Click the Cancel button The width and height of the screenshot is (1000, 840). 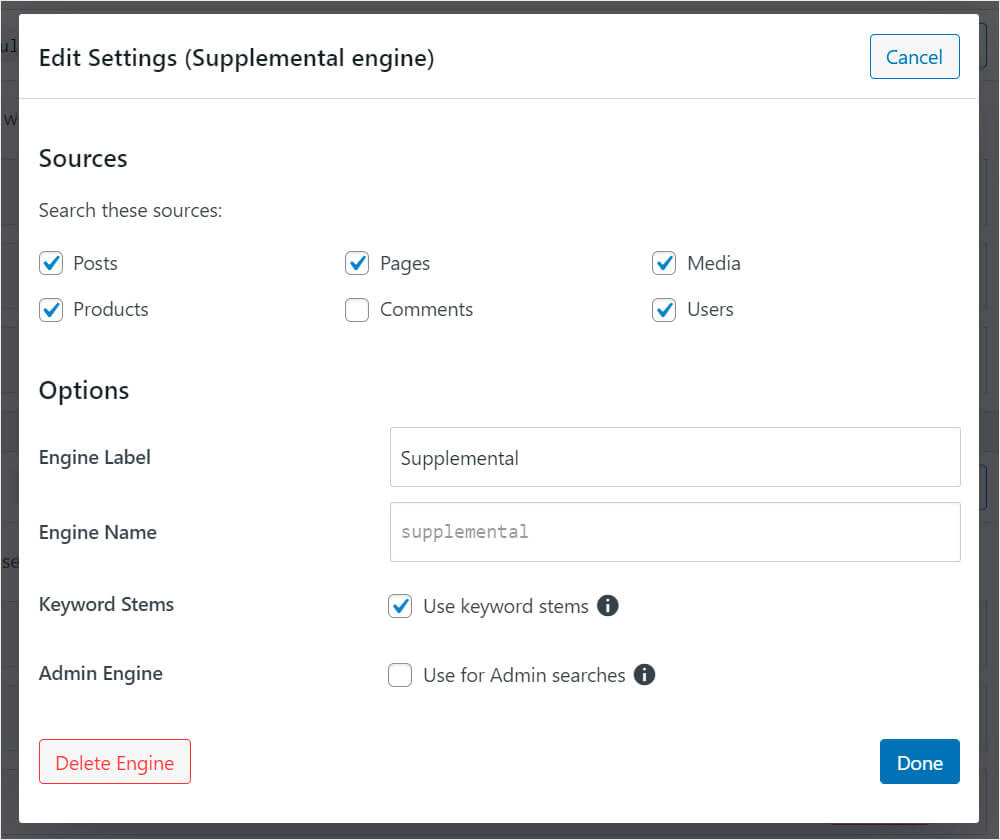point(914,57)
